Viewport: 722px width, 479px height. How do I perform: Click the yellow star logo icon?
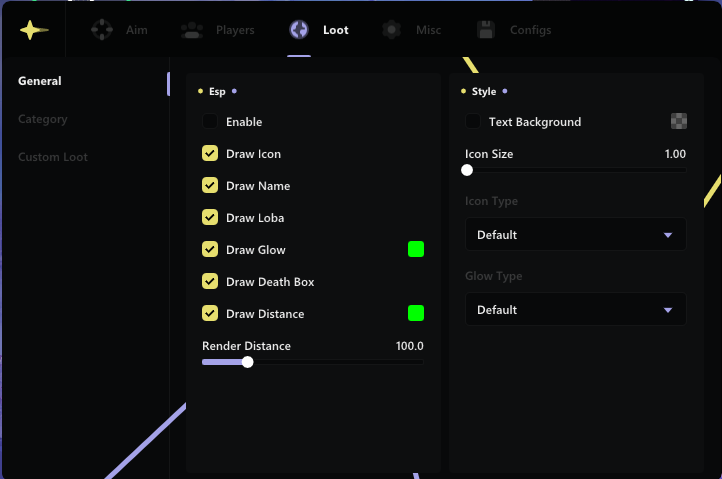pyautogui.click(x=34, y=30)
